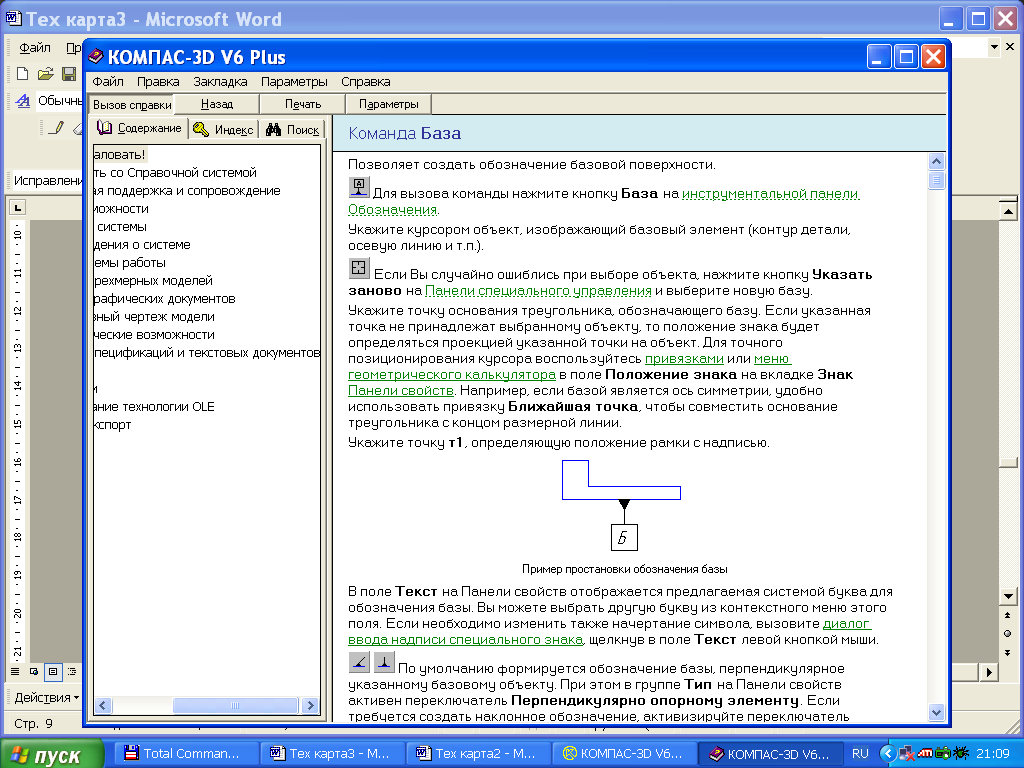Click the inclined base designation icon

click(x=359, y=662)
